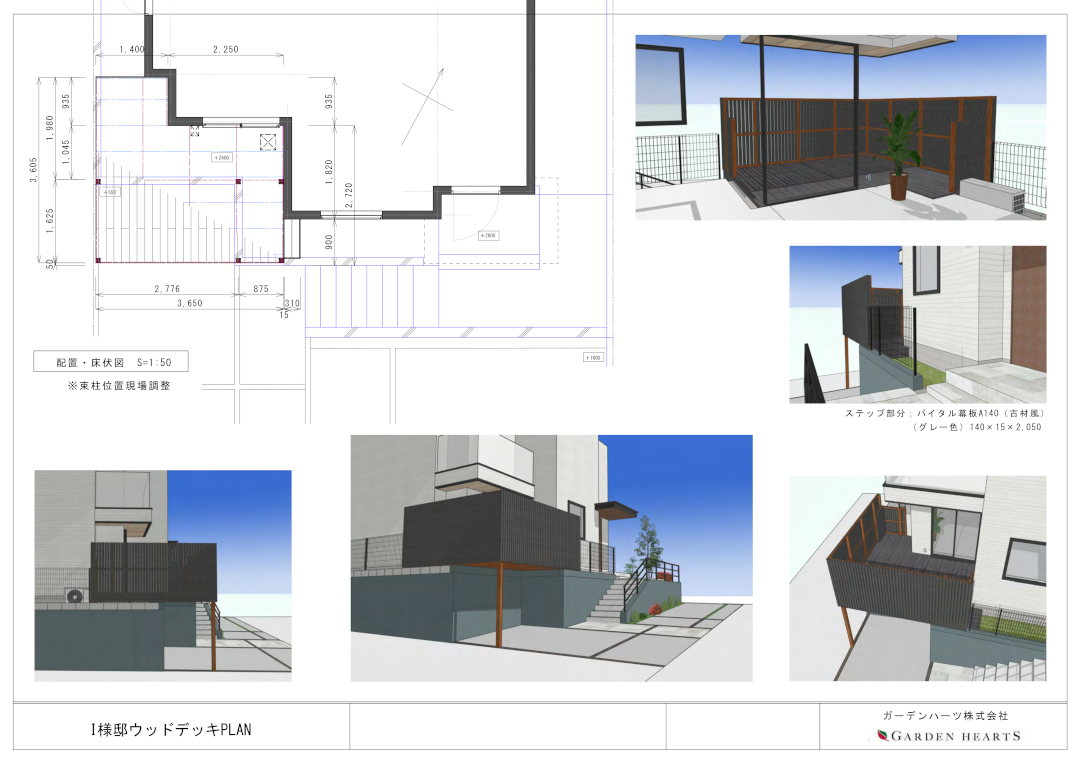Open the side fence view rendering
Image resolution: width=1080 pixels, height=764 pixels.
click(917, 324)
